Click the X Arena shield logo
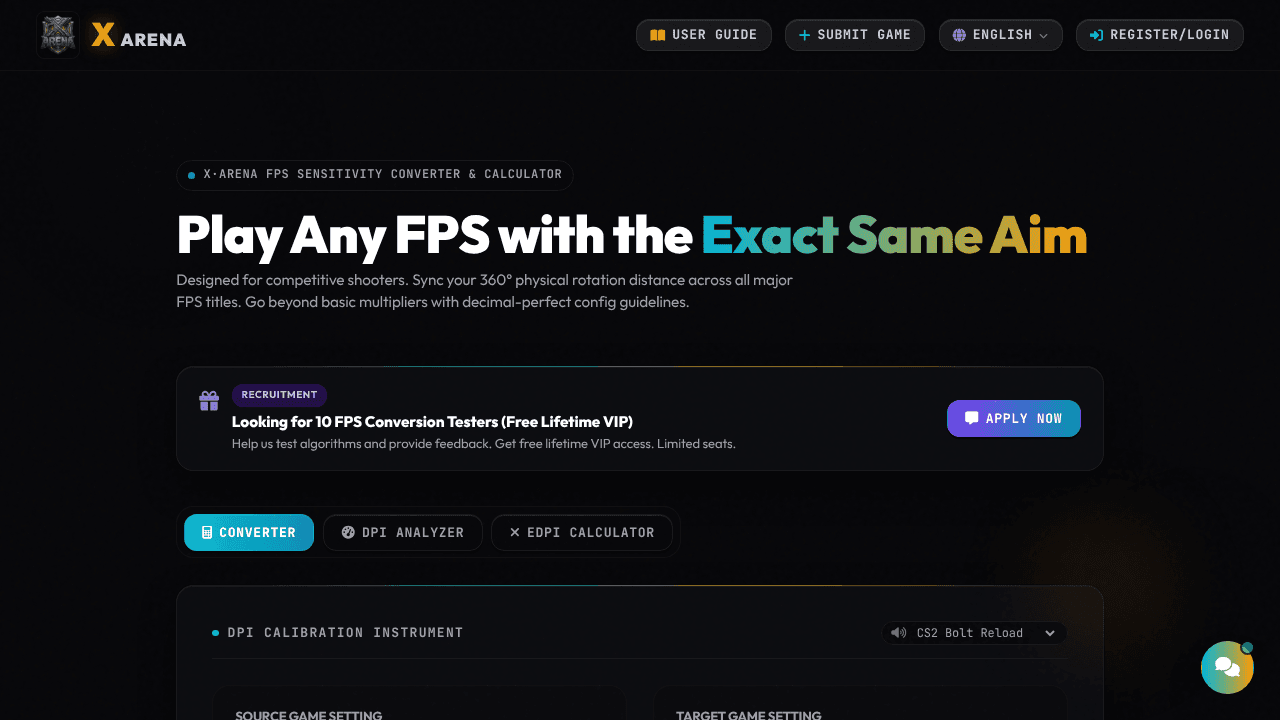The image size is (1280, 720). pos(58,35)
